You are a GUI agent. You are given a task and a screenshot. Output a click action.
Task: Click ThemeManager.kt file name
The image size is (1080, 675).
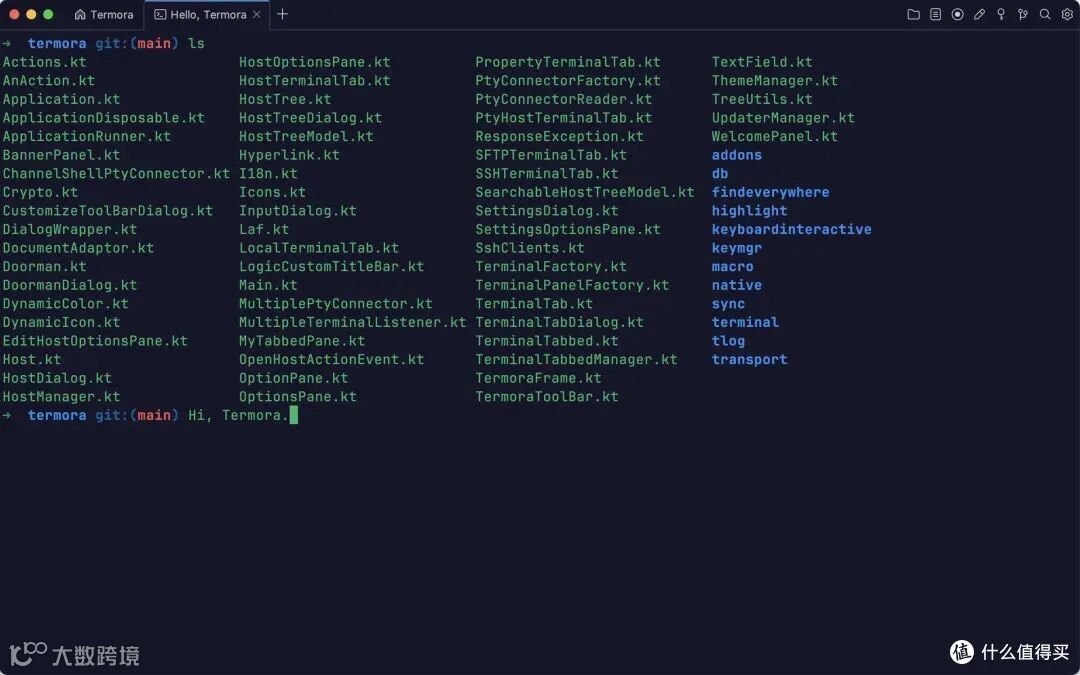click(x=775, y=81)
